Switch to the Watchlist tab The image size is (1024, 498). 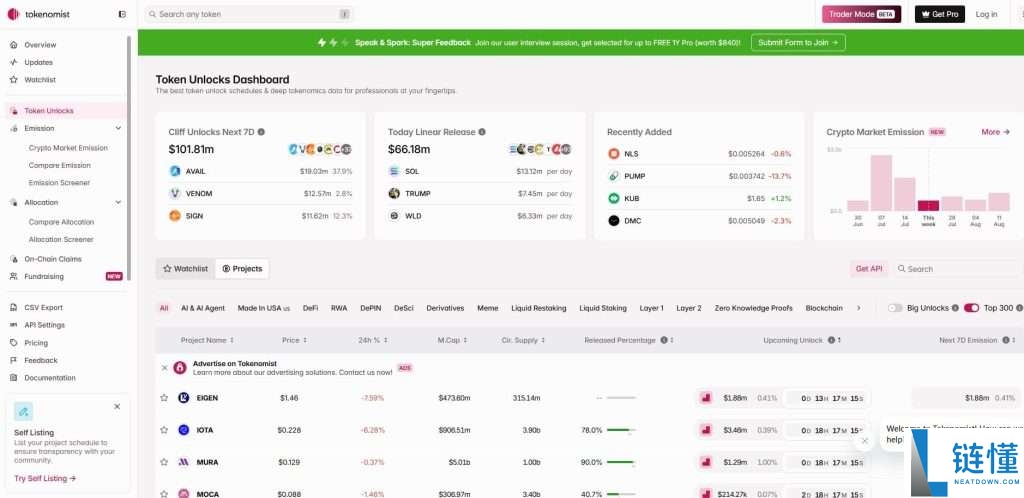[x=186, y=269]
